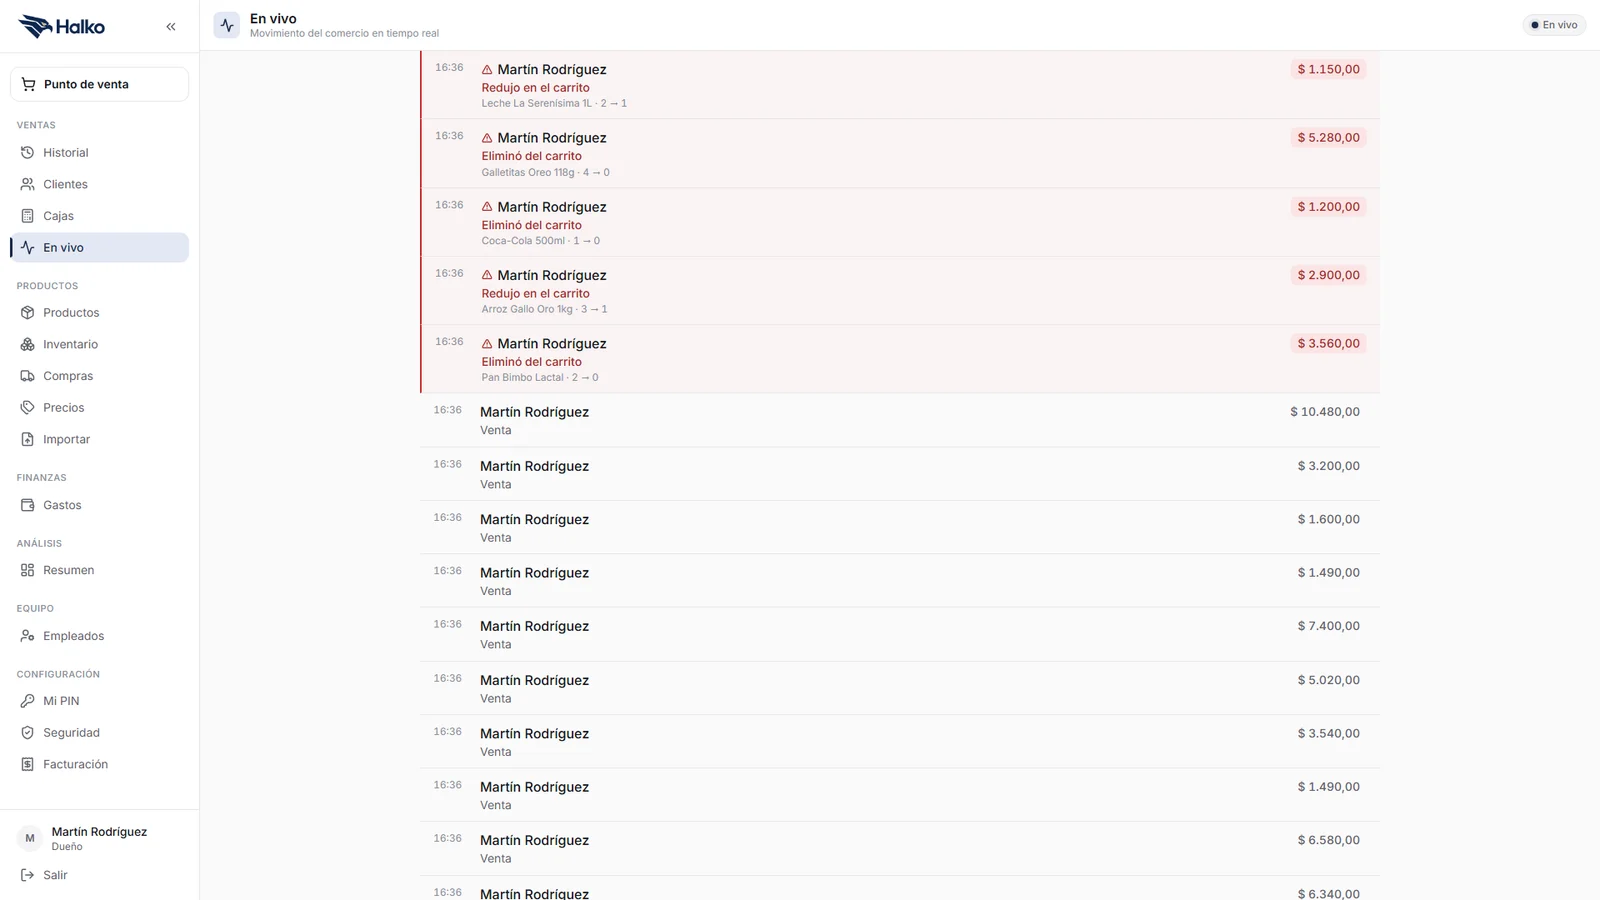The width and height of the screenshot is (1600, 900).
Task: Click 'Galletitas Oreo 118g · 4 → 0' detail
Action: (x=545, y=173)
